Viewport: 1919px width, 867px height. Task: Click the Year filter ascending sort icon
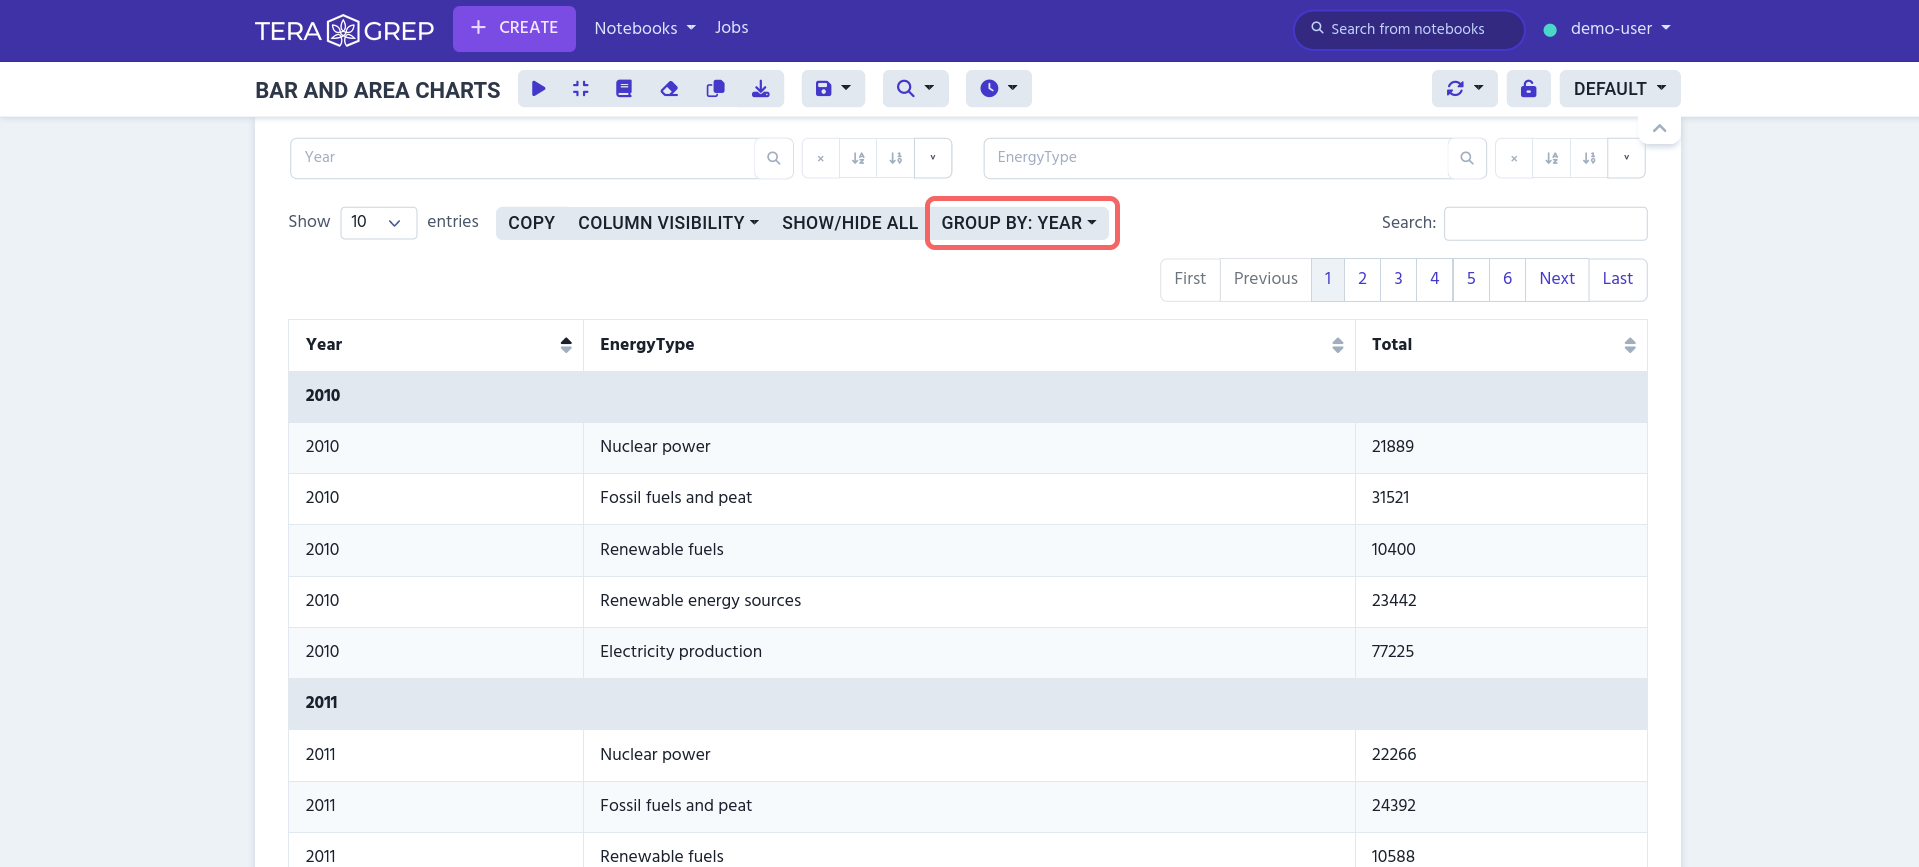pyautogui.click(x=858, y=158)
